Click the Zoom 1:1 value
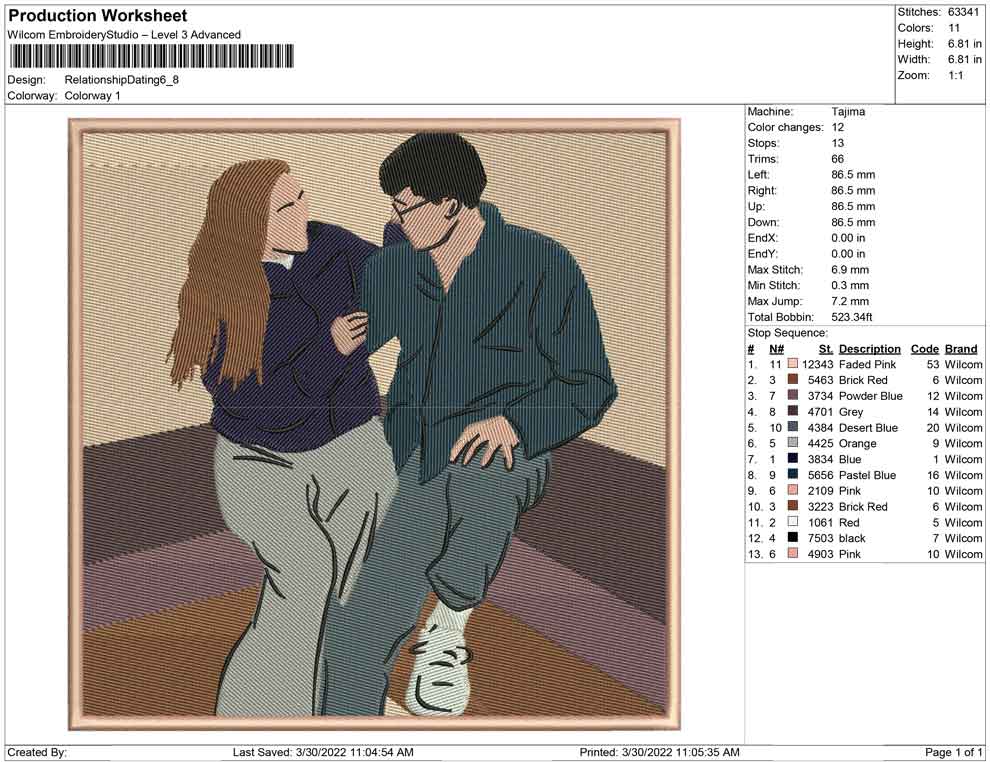Image resolution: width=990 pixels, height=762 pixels. coord(955,76)
